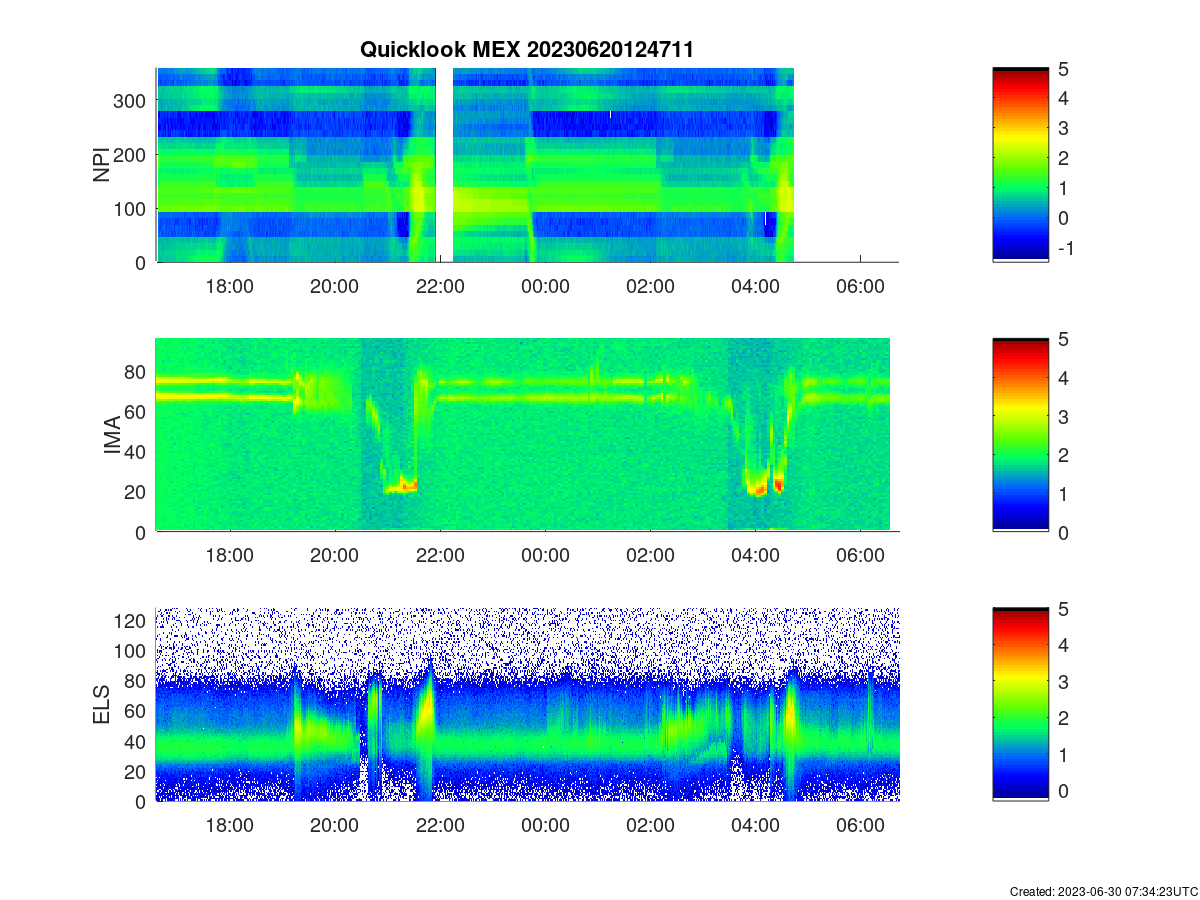Click the 06:00 tick on IMA time axis
The height and width of the screenshot is (900, 1200).
[861, 556]
